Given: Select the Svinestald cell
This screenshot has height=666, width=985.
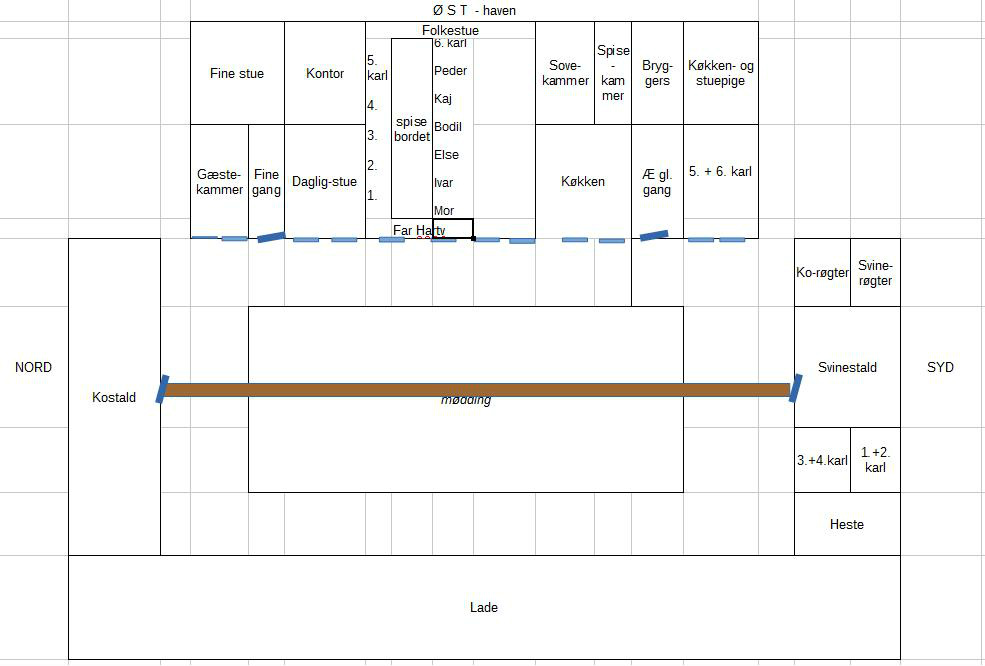Looking at the screenshot, I should click(x=847, y=367).
